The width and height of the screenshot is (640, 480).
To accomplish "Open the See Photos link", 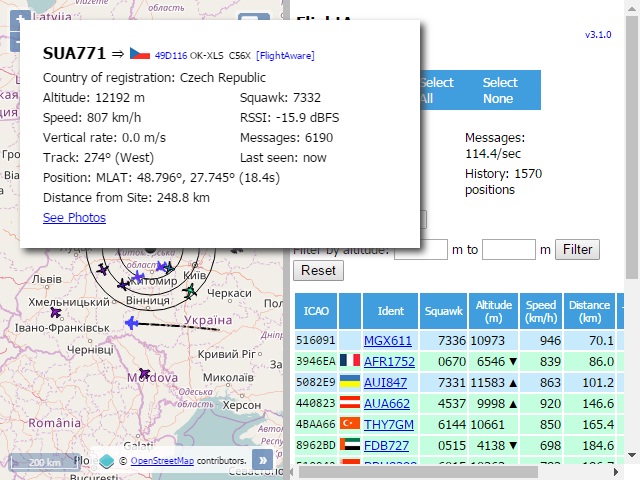I will [x=74, y=218].
